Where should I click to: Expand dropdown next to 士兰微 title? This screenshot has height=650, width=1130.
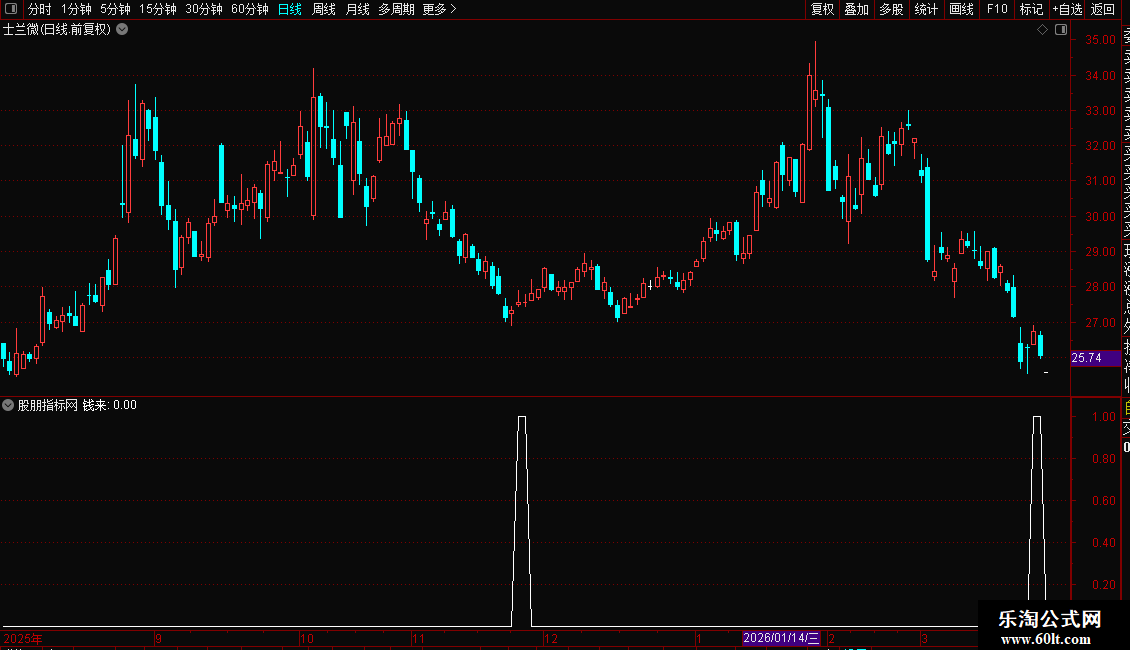pyautogui.click(x=123, y=30)
